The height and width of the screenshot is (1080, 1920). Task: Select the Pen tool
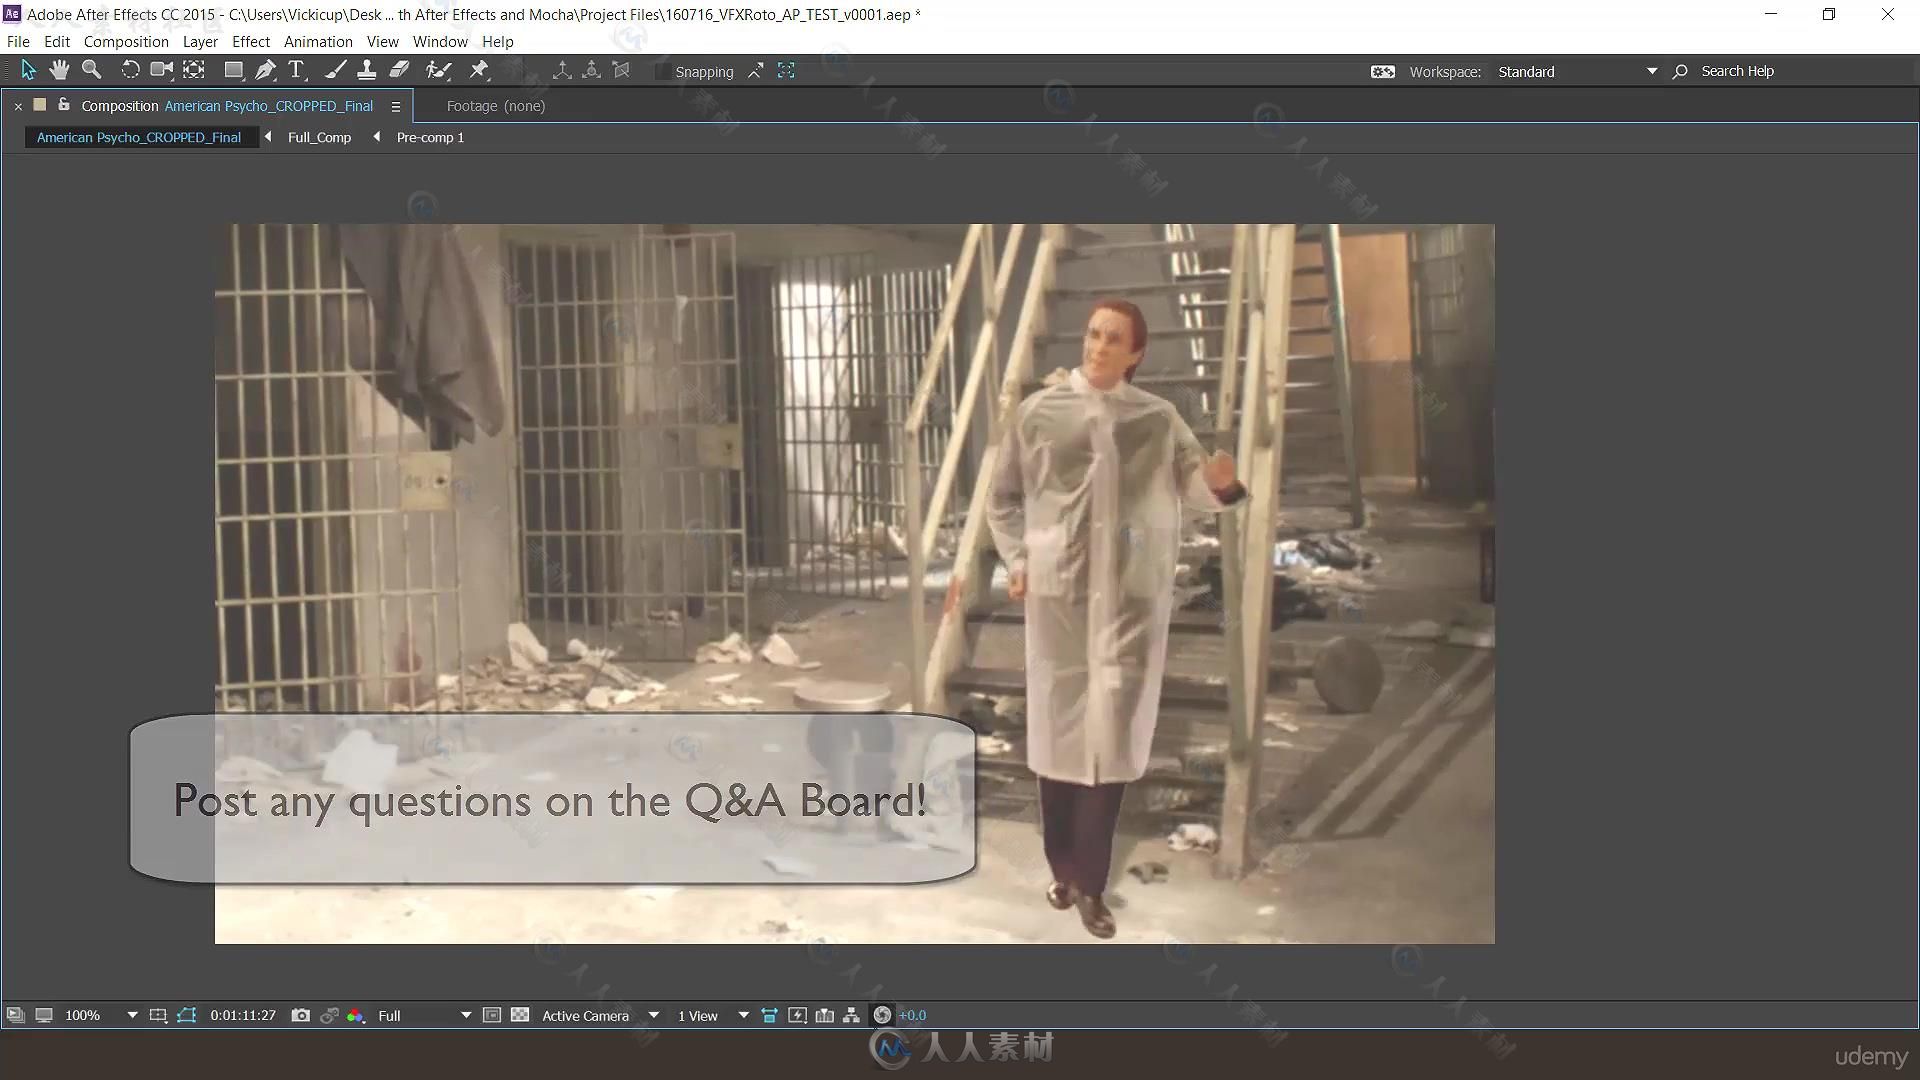(x=265, y=70)
